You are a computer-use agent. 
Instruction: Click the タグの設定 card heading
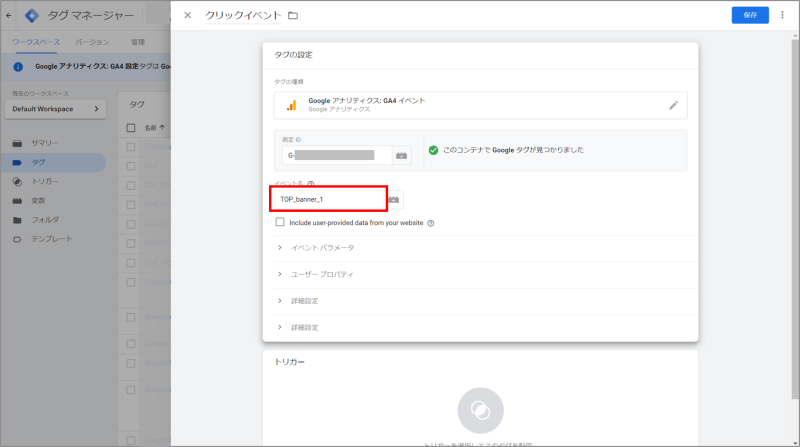pyautogui.click(x=293, y=55)
